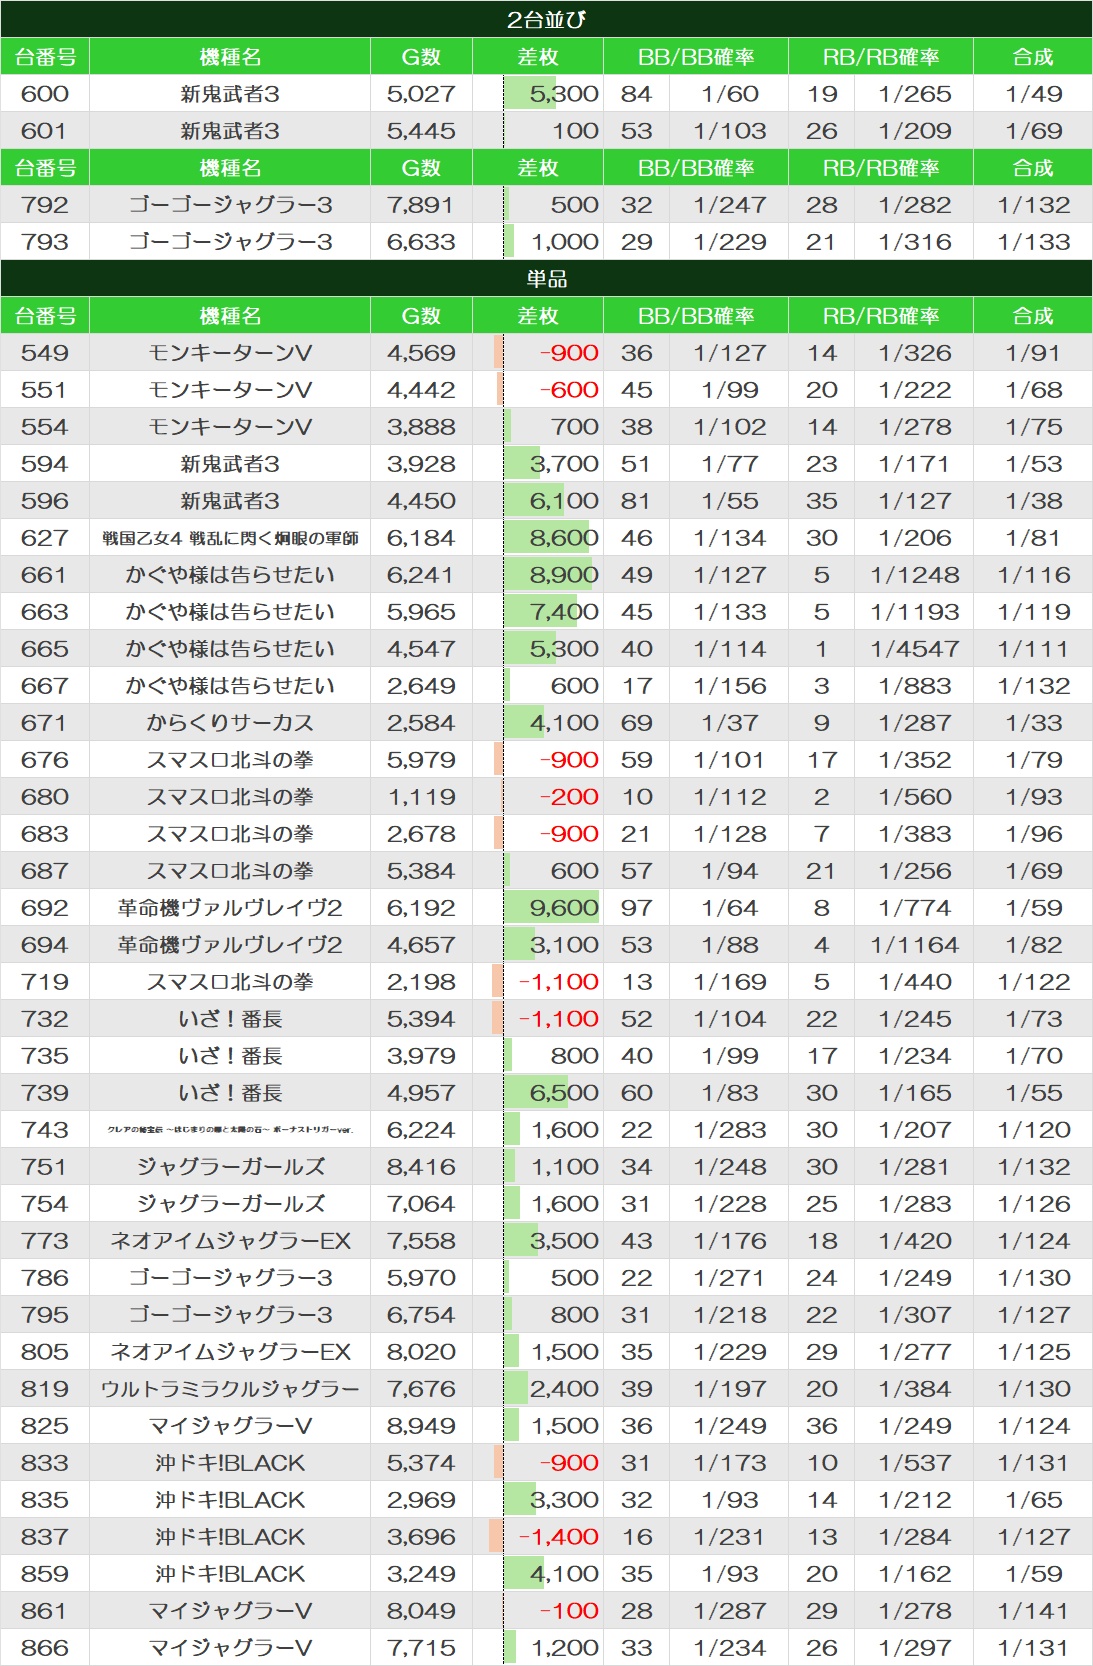Click -1,100 value in row 719
The width and height of the screenshot is (1093, 1666).
tap(559, 982)
